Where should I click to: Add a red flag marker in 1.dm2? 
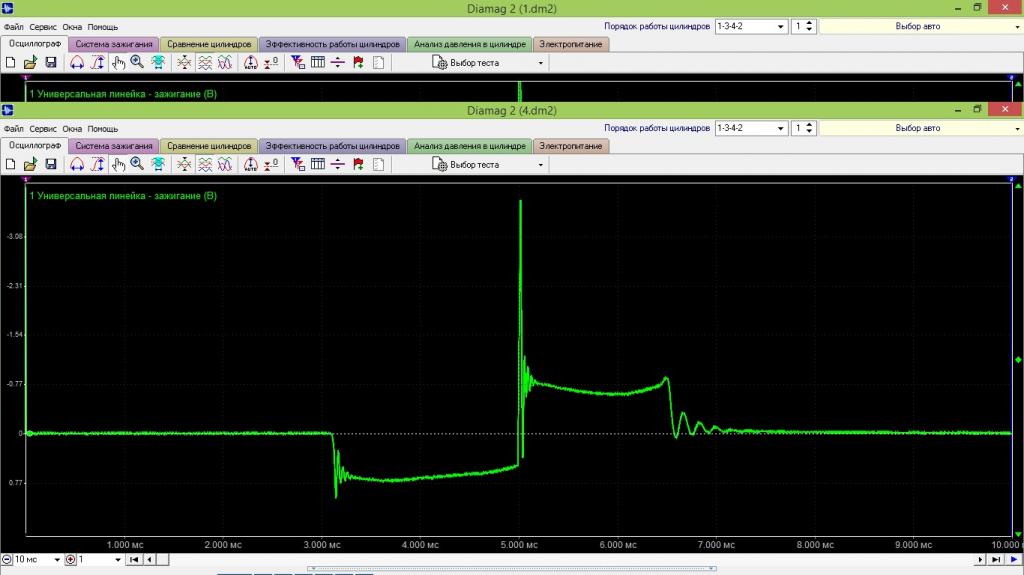click(359, 63)
